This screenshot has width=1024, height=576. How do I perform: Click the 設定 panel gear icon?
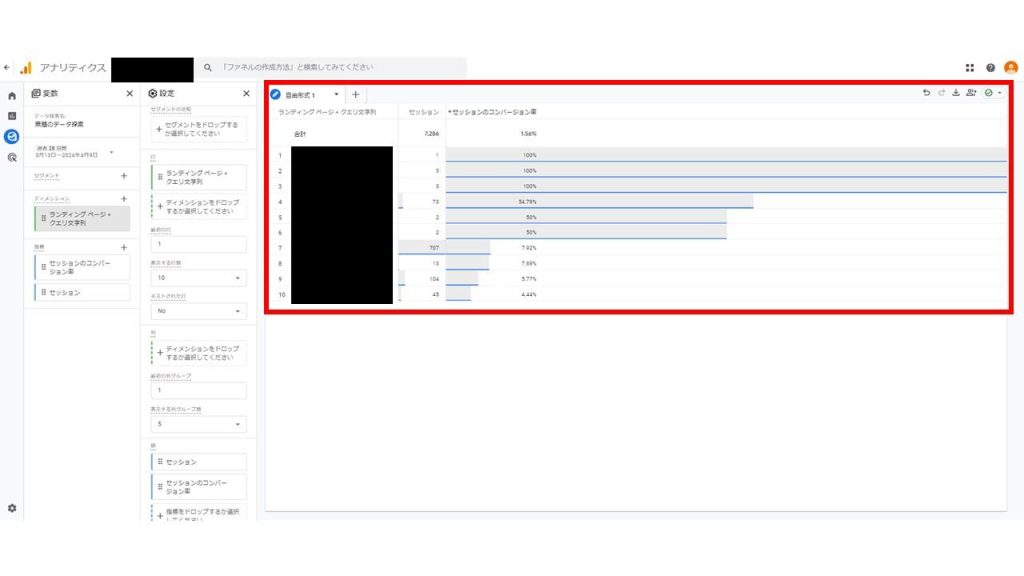pyautogui.click(x=153, y=93)
